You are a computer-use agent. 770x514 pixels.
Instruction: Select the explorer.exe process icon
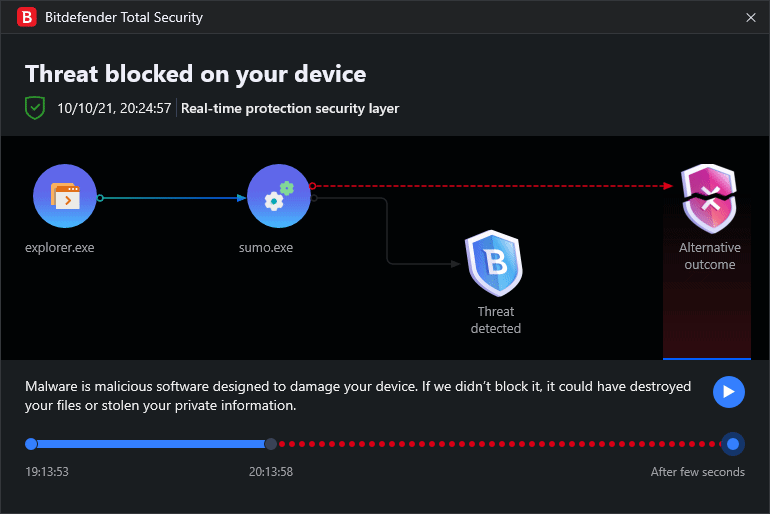[x=64, y=197]
